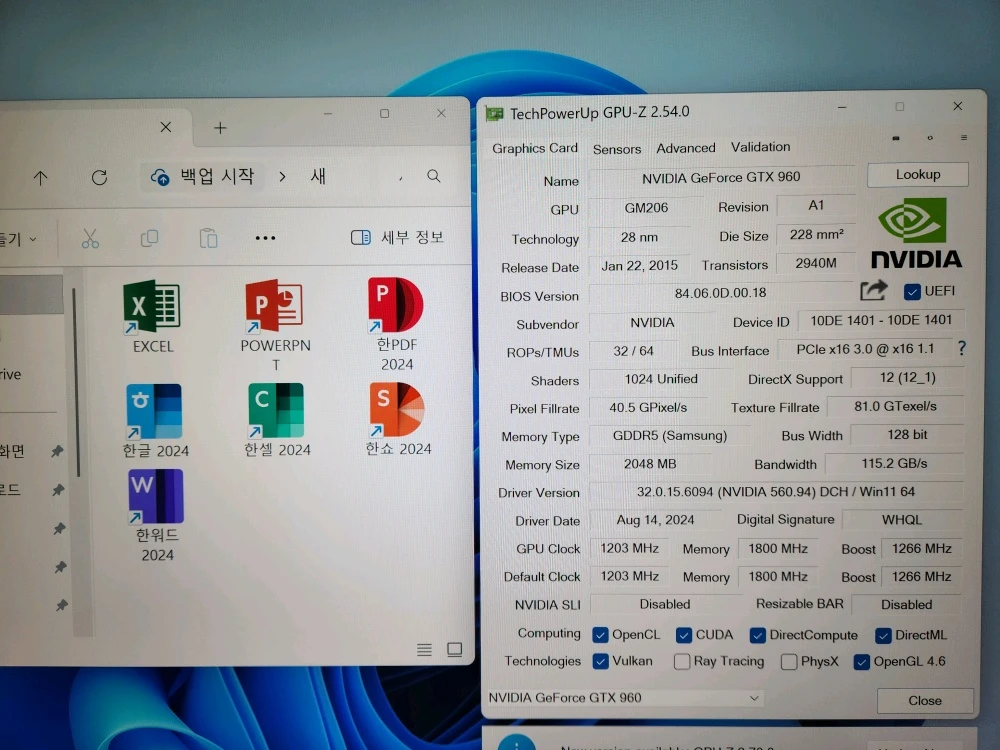Click the search magnifier in Explorer
The height and width of the screenshot is (750, 1000).
(x=434, y=176)
